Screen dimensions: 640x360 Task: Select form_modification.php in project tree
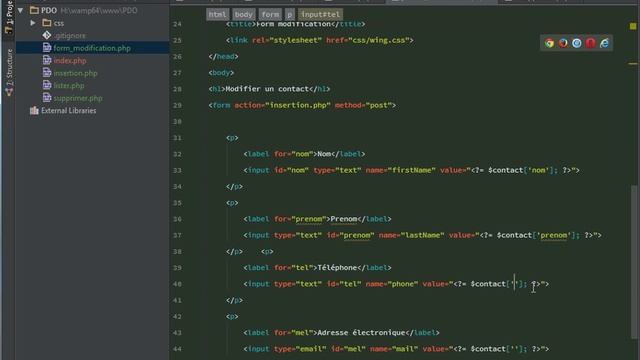pos(92,48)
